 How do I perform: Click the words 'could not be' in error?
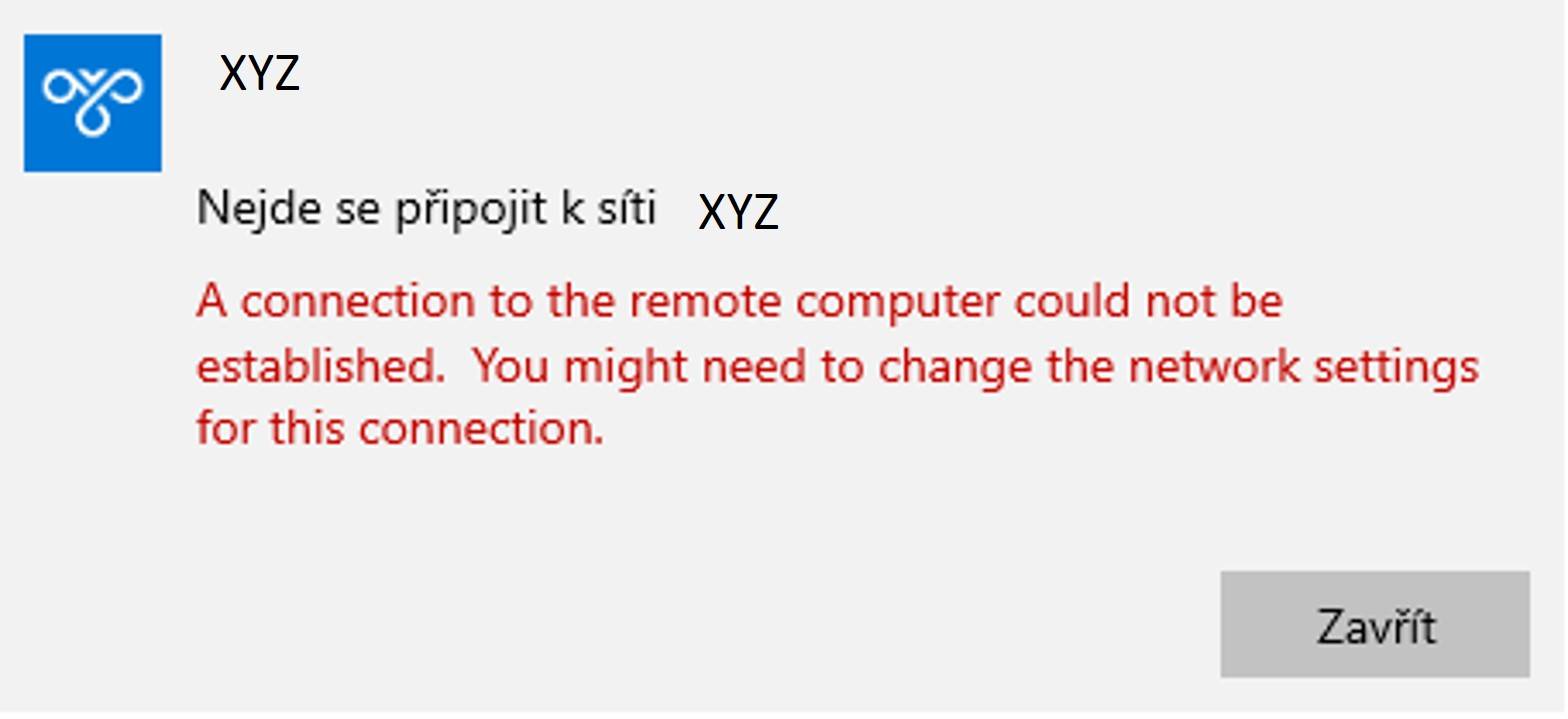1149,301
